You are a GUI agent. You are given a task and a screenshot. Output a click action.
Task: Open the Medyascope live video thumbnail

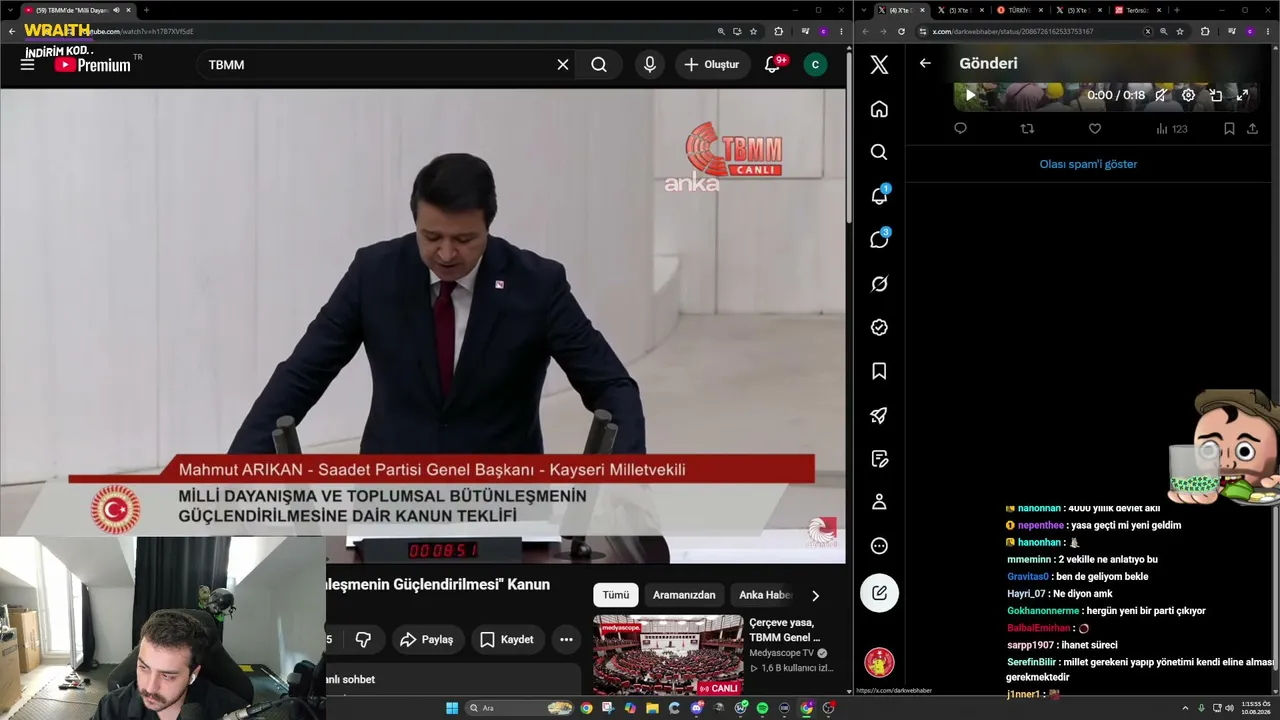click(x=668, y=655)
